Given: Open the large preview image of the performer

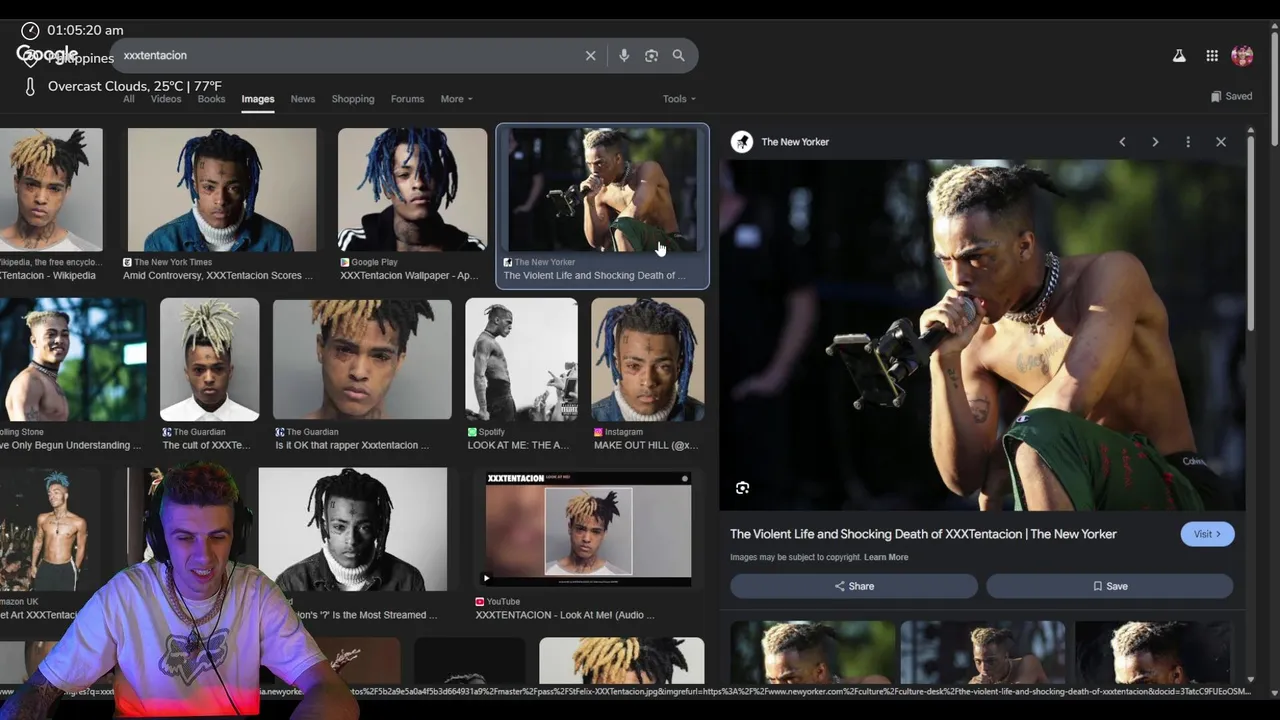Looking at the screenshot, I should pos(983,336).
